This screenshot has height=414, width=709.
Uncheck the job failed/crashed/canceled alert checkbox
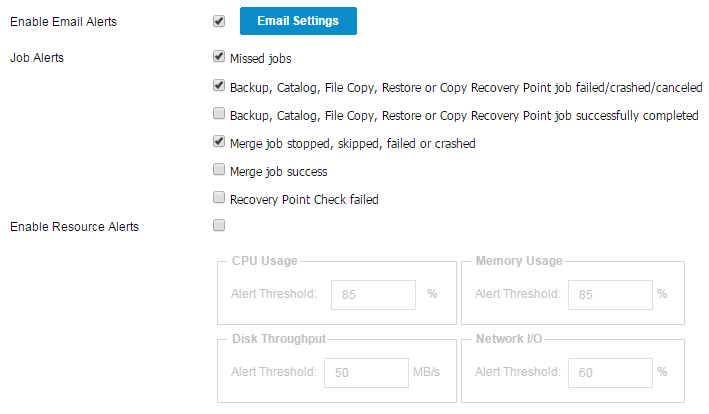pyautogui.click(x=219, y=85)
